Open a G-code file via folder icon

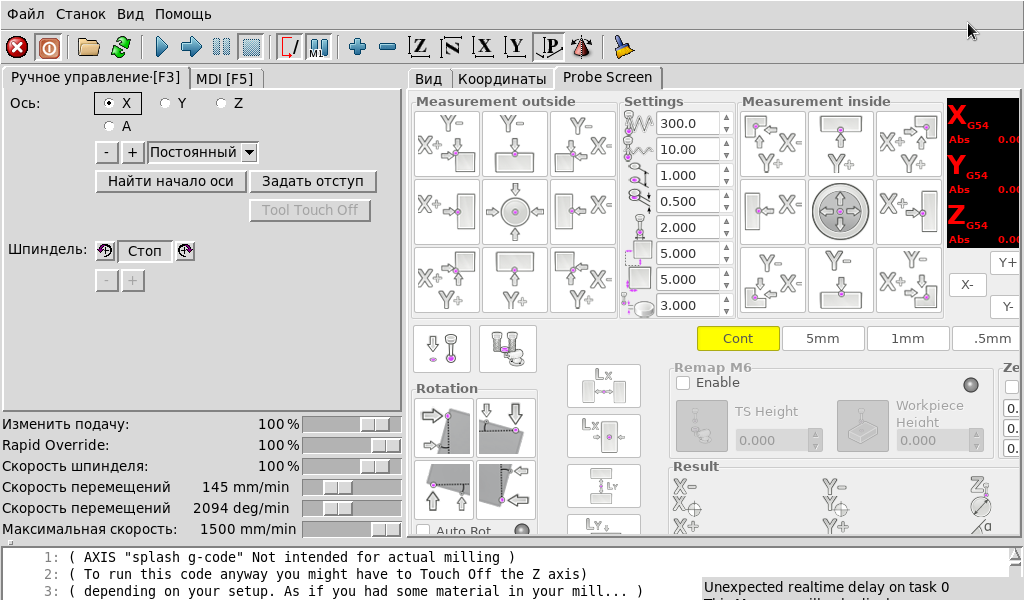tap(89, 47)
